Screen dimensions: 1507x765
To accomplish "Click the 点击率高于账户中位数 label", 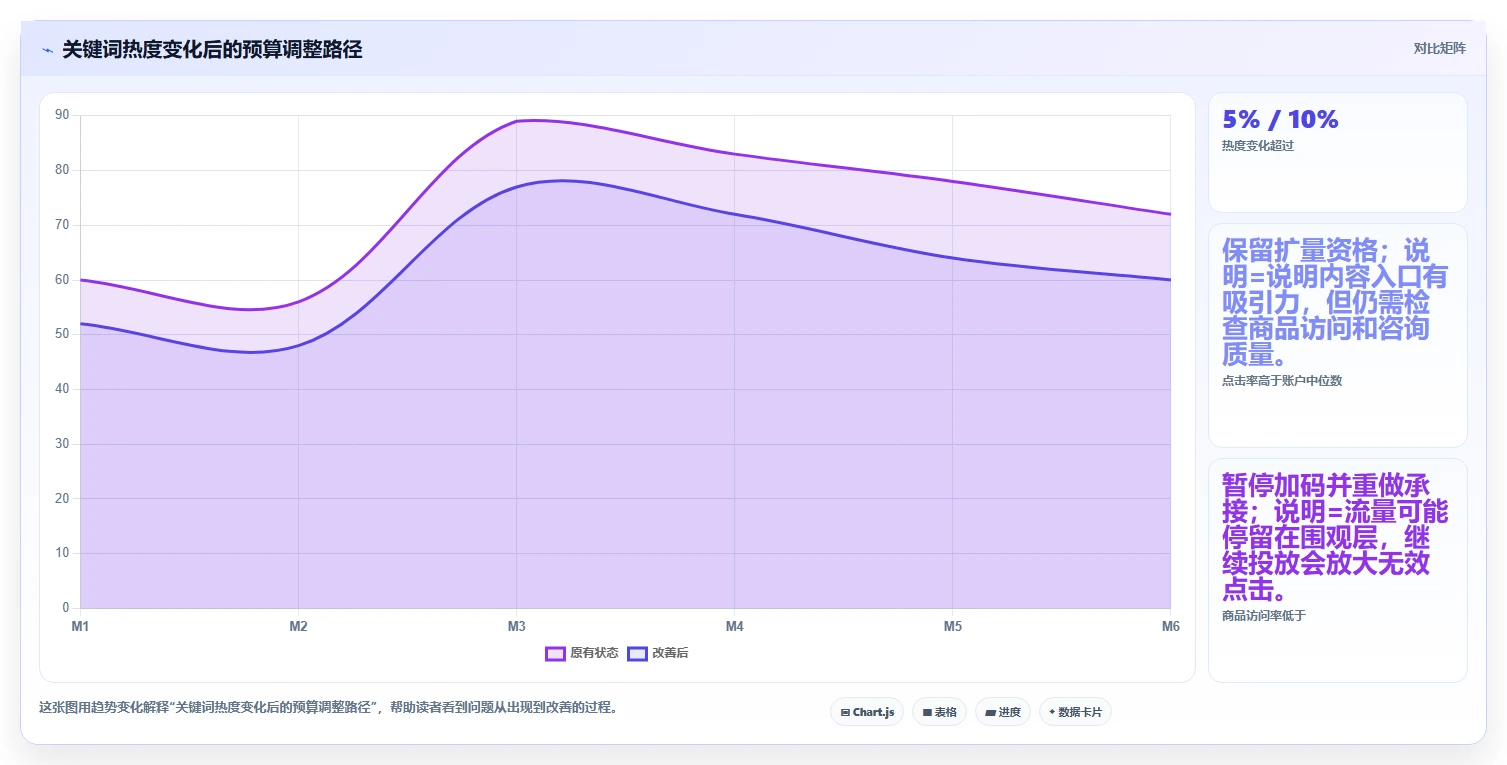I will [x=1282, y=381].
